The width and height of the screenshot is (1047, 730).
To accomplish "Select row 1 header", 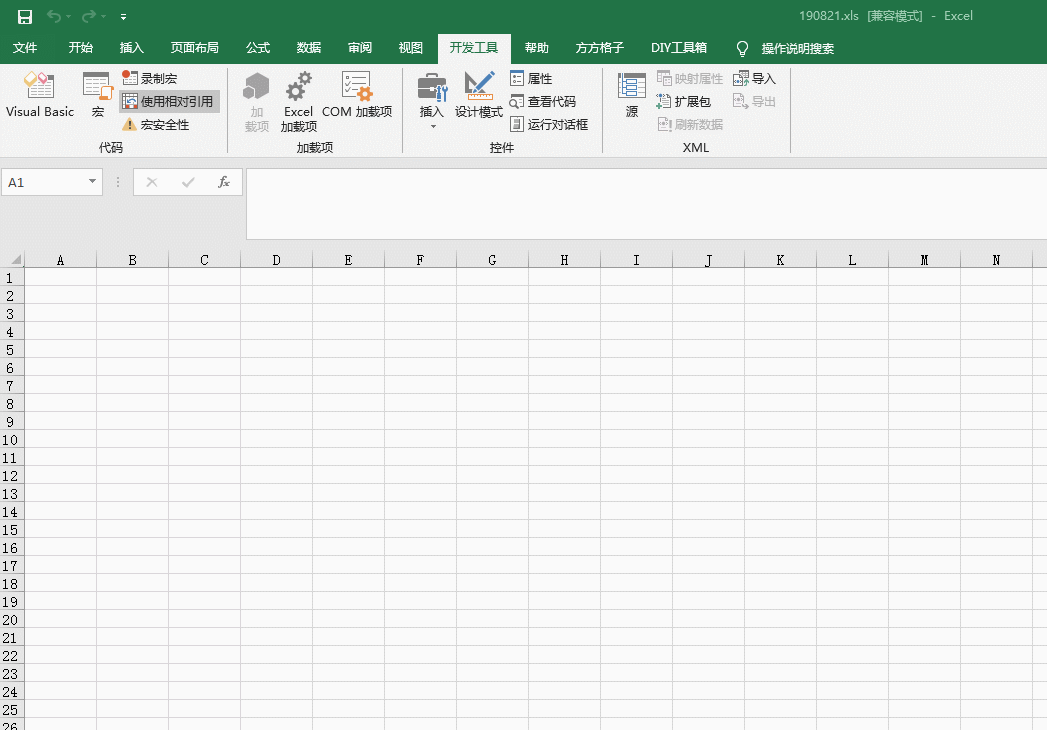I will click(12, 277).
